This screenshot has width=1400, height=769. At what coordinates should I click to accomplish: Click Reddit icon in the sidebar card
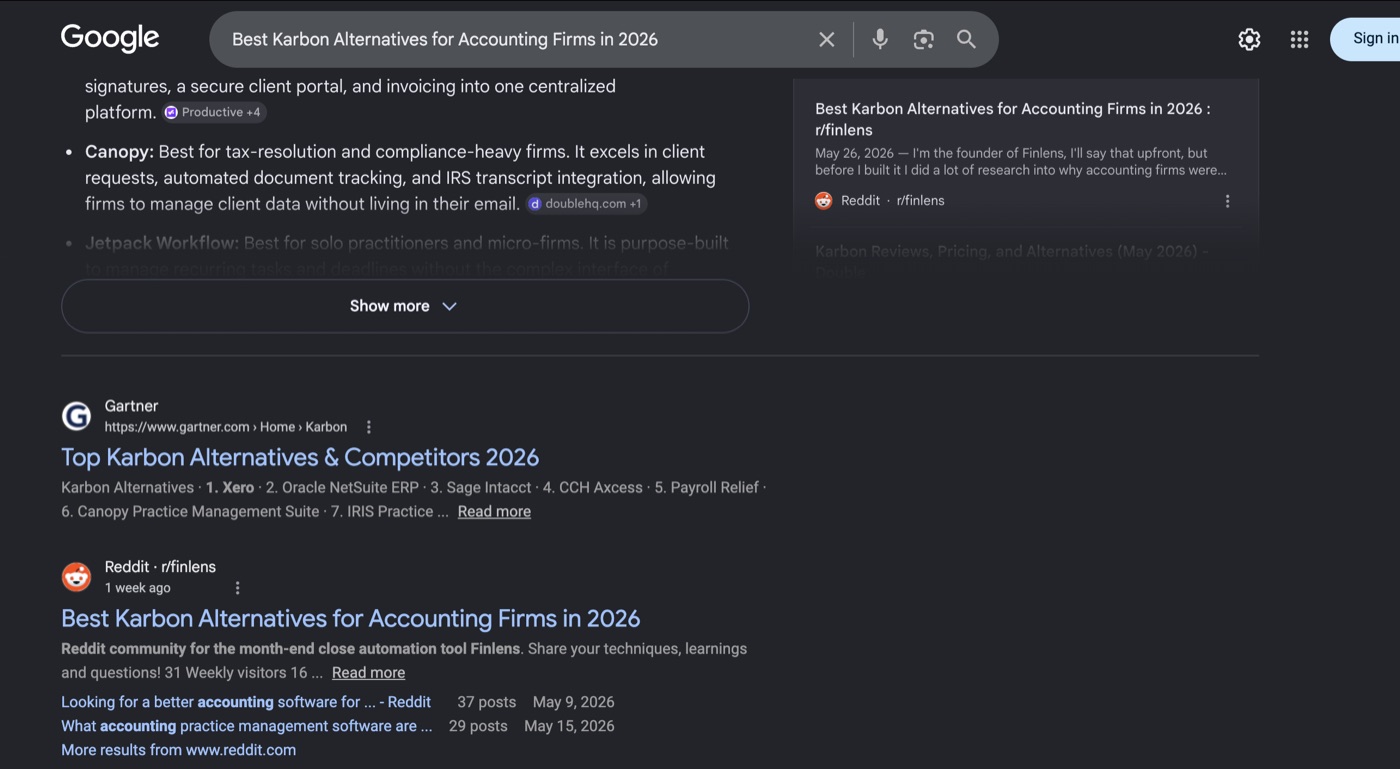pyautogui.click(x=824, y=200)
